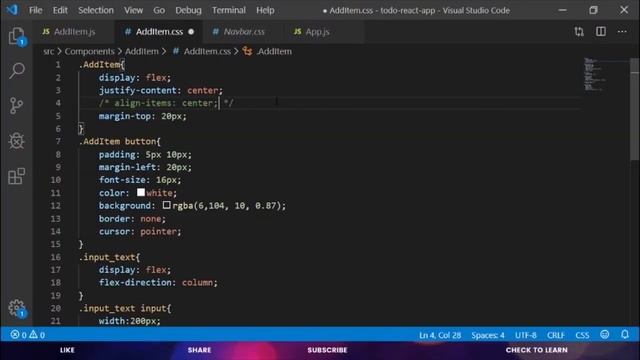640x360 pixels.
Task: Click the Open Changes compare icon
Action: [579, 31]
